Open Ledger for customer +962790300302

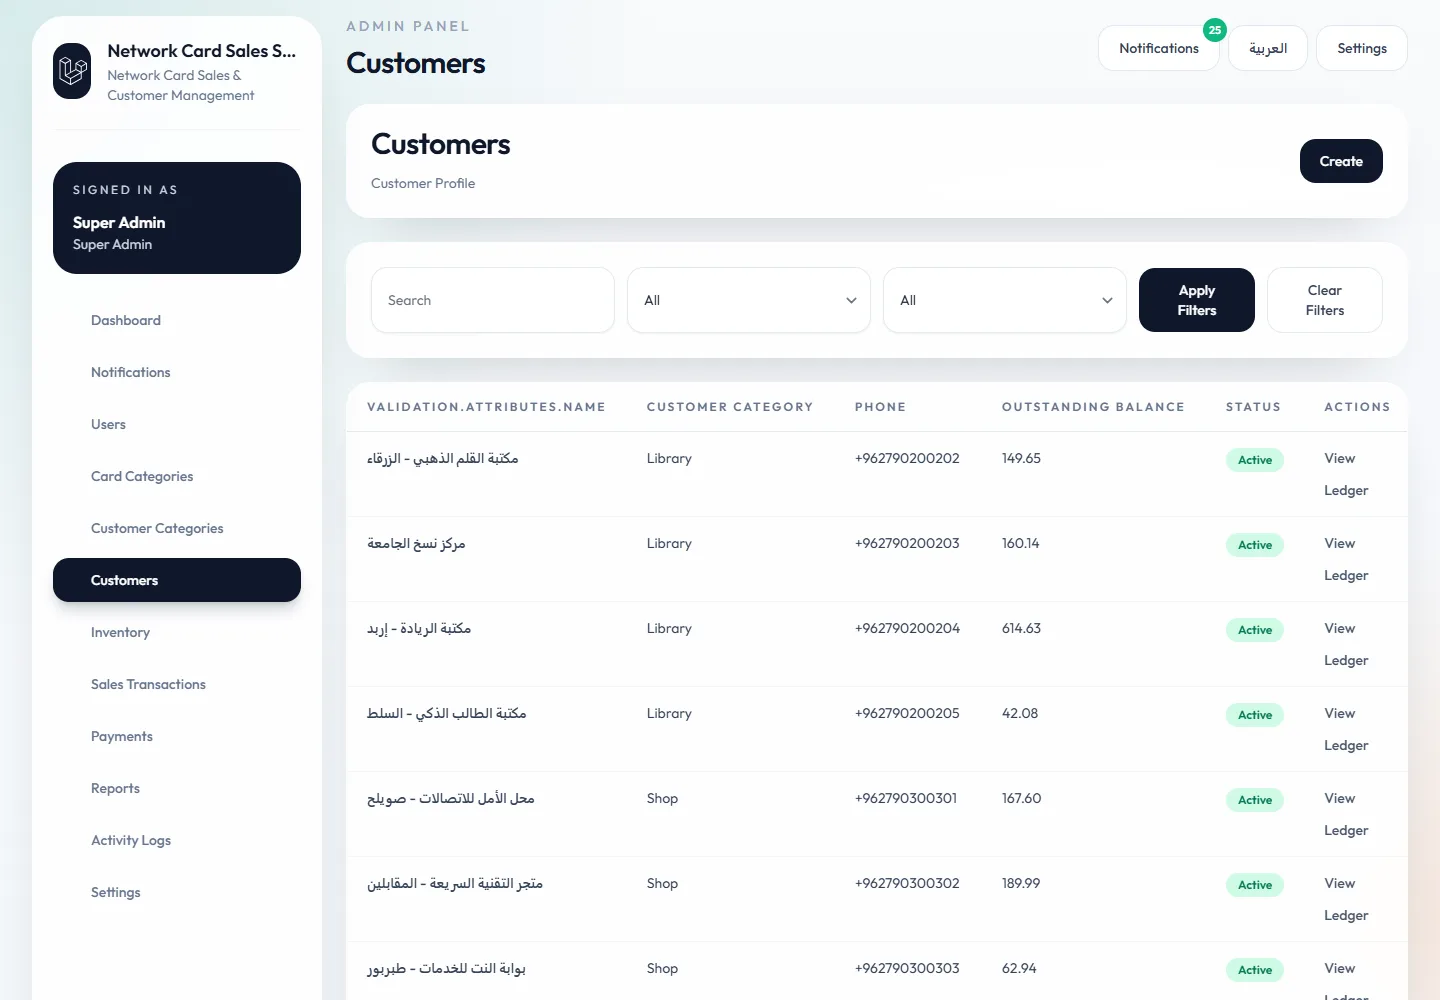(x=1346, y=915)
